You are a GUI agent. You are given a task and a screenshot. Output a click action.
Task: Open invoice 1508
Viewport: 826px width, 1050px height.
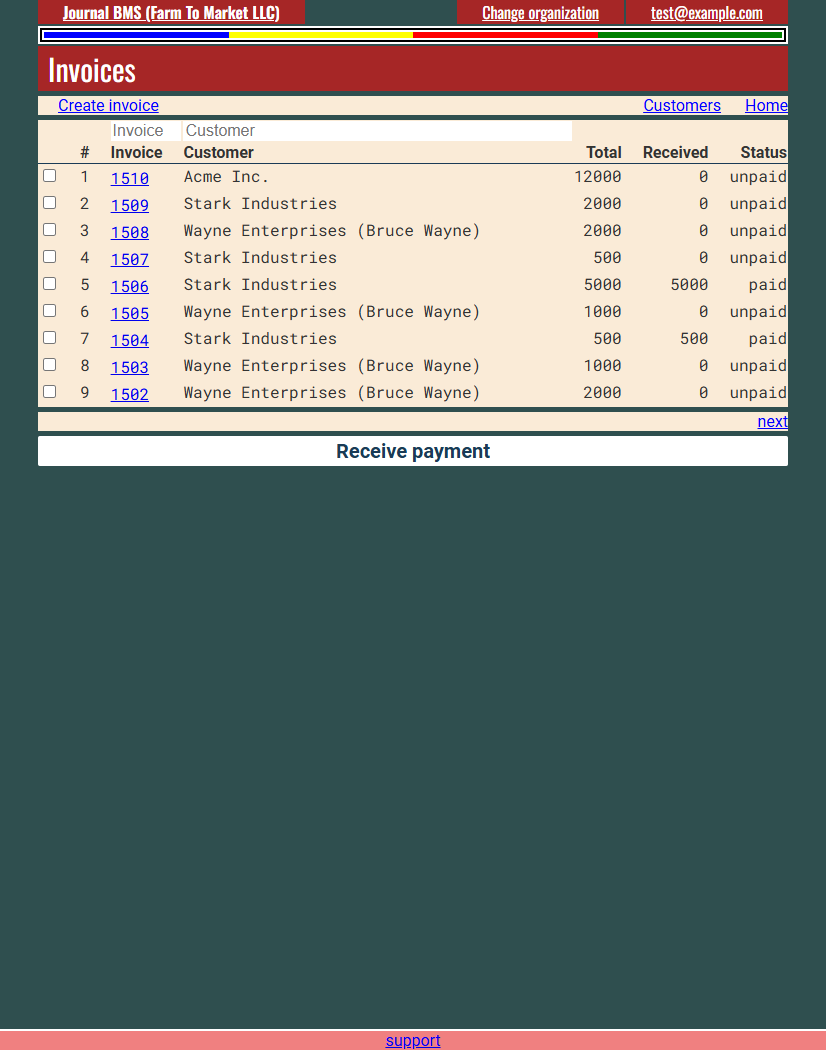(x=129, y=232)
